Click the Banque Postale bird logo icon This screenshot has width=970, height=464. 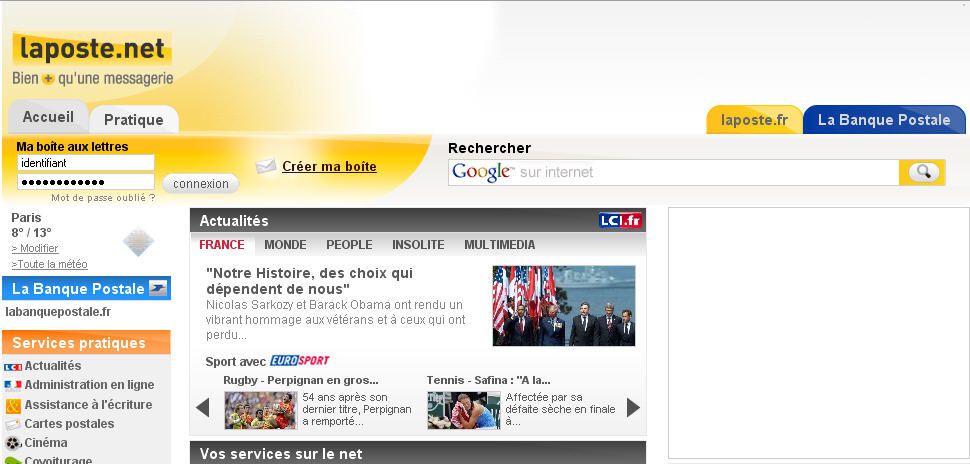click(x=158, y=288)
